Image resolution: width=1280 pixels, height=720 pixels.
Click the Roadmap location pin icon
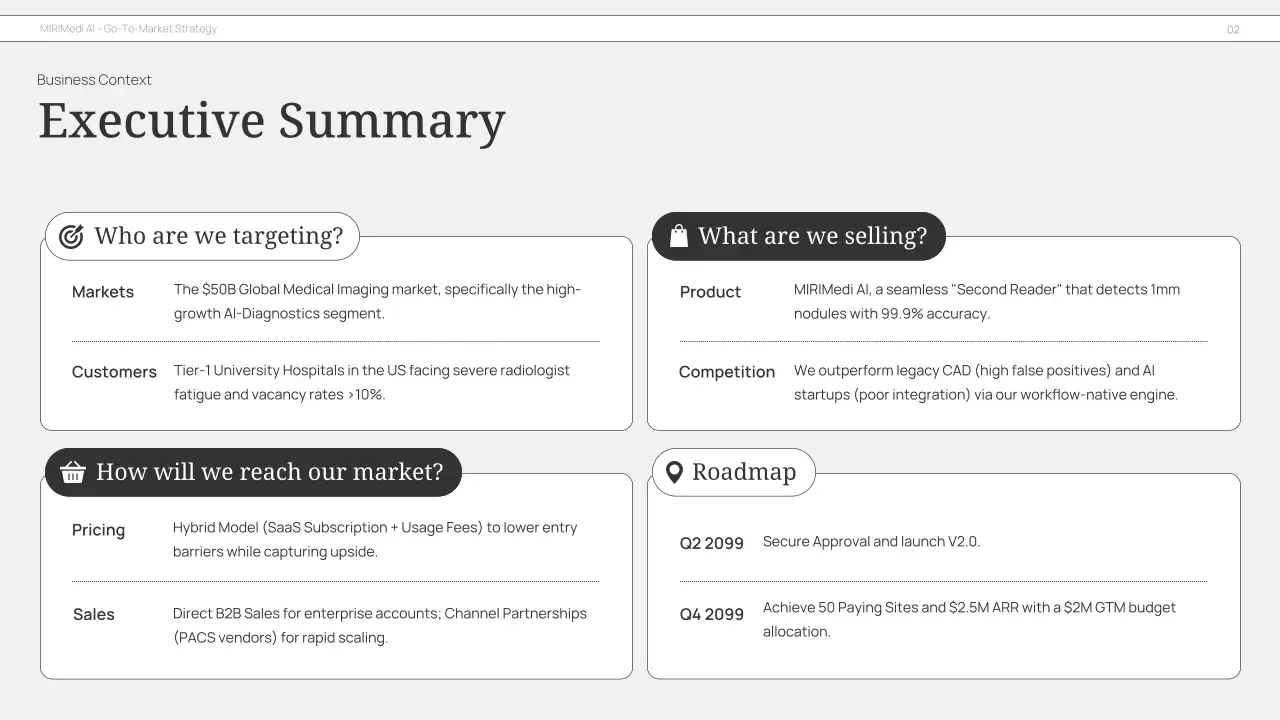pos(675,472)
